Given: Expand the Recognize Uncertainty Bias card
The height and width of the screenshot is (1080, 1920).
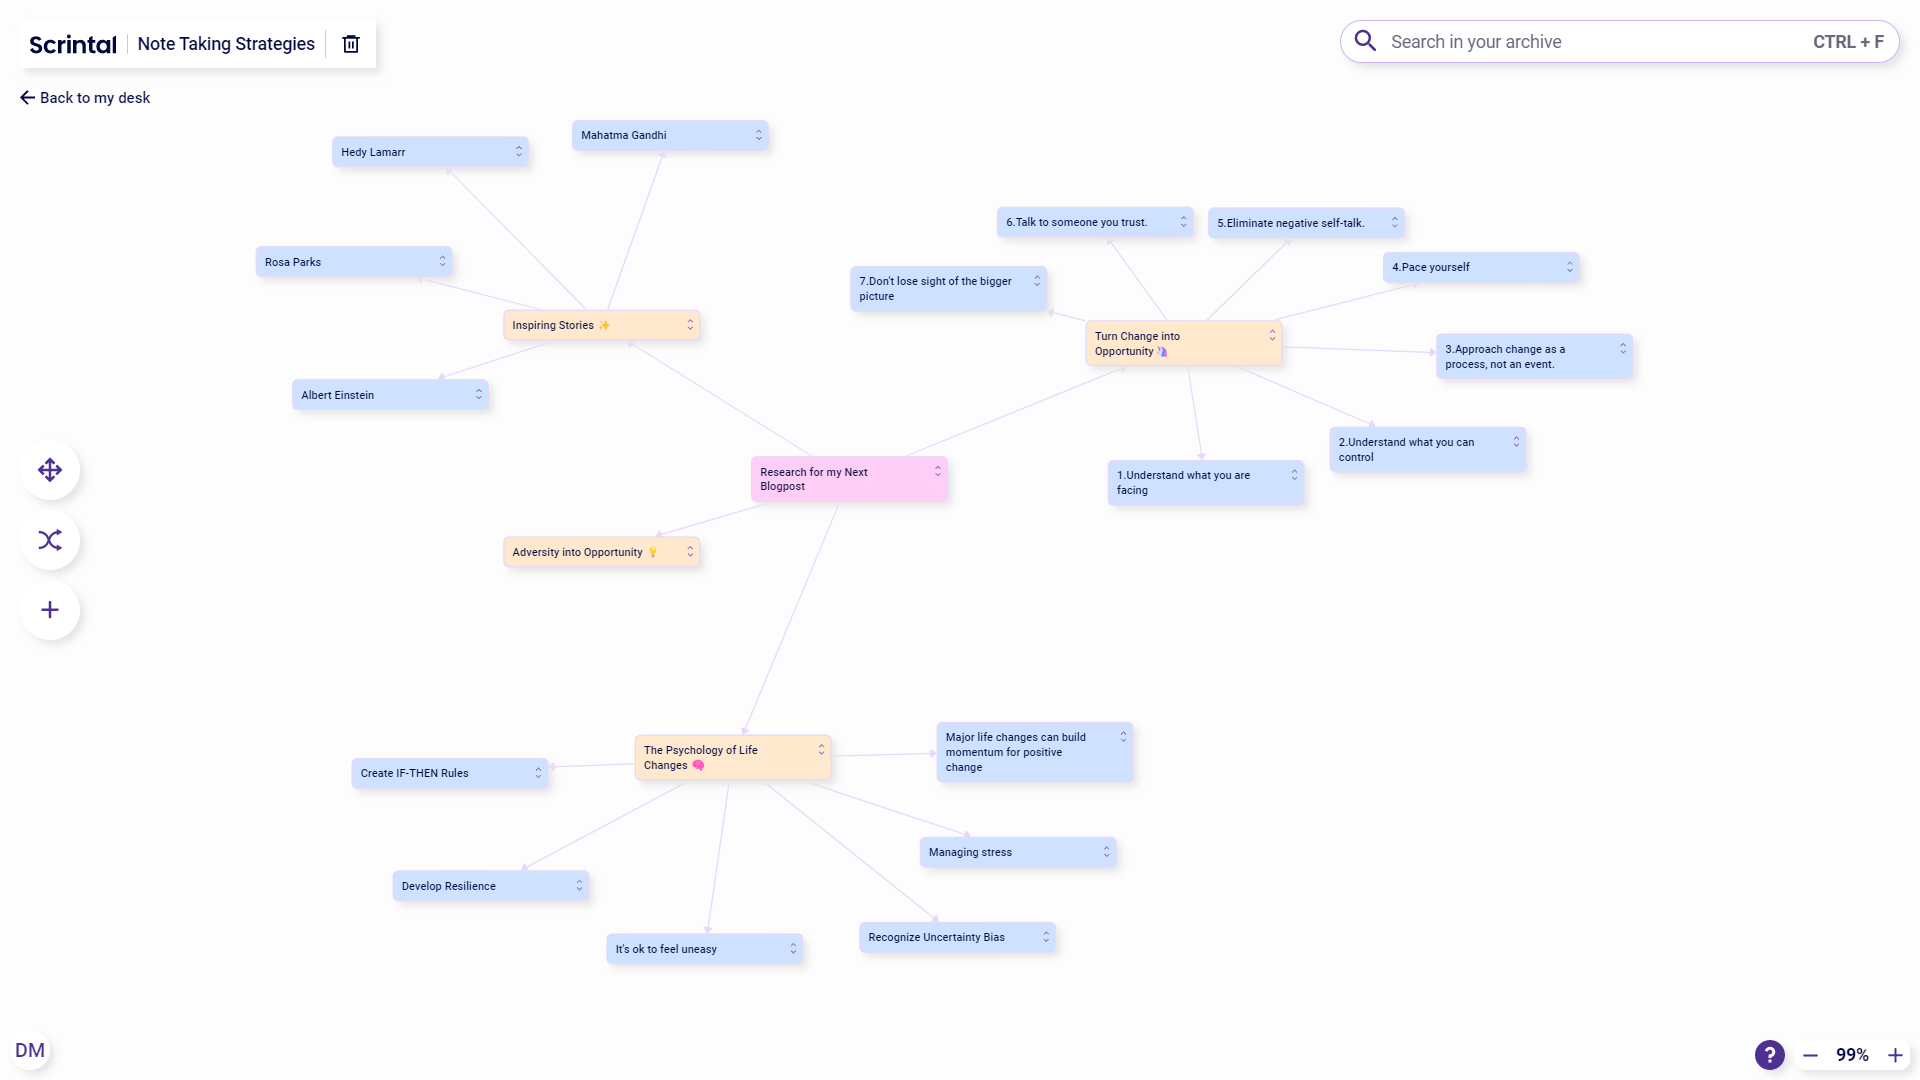Looking at the screenshot, I should coord(1047,937).
